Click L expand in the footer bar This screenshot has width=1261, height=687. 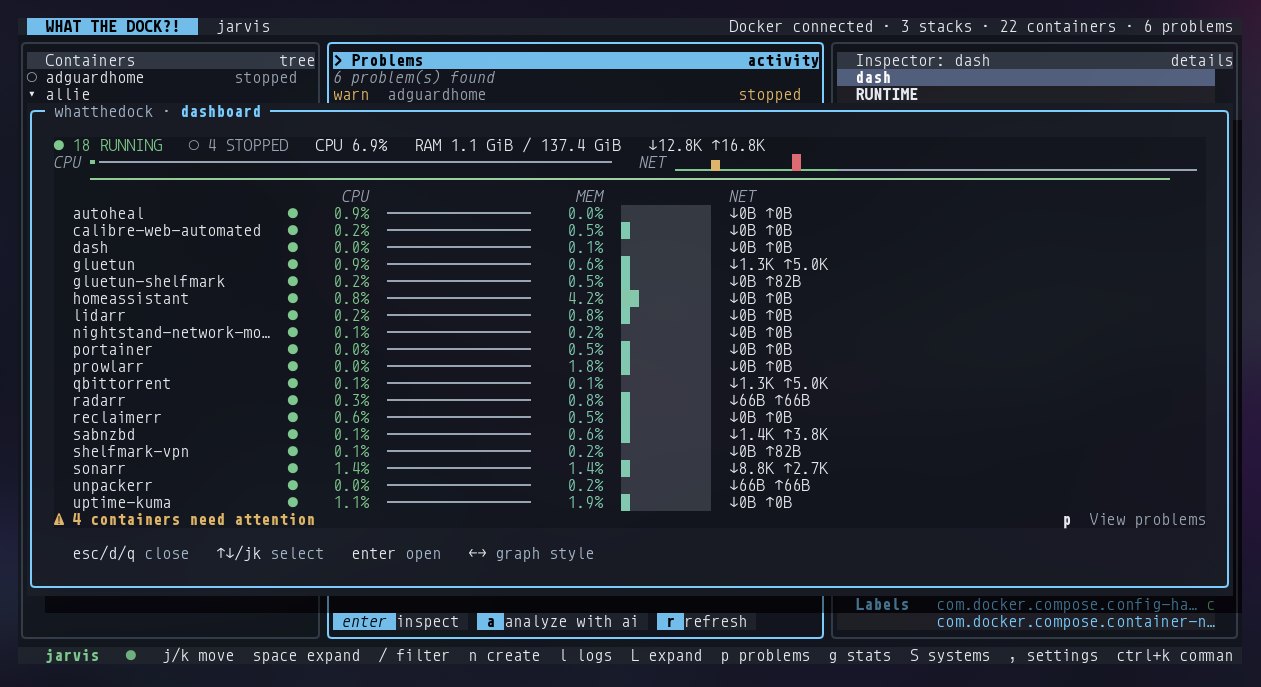[x=666, y=656]
